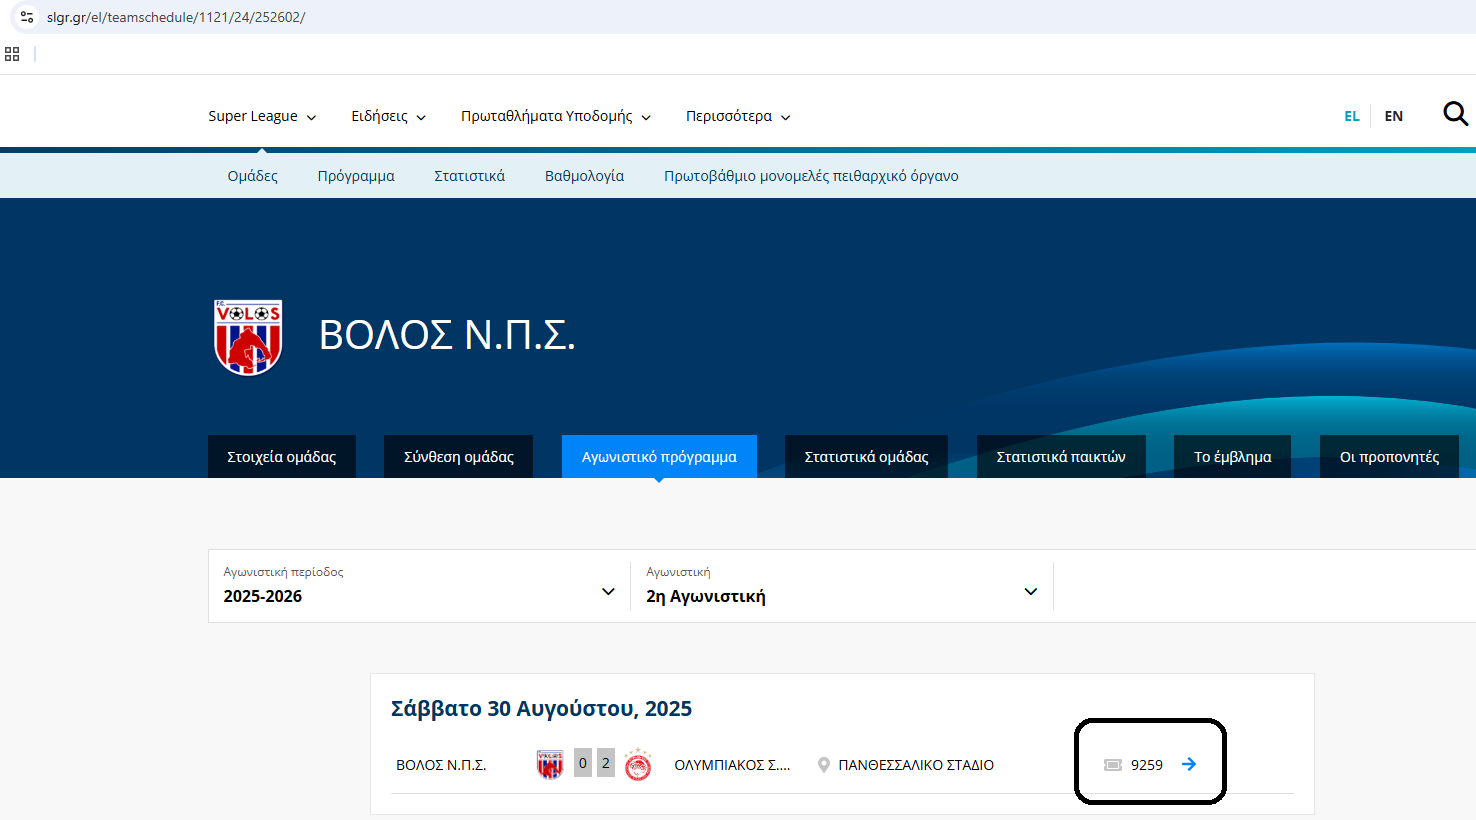Viewport: 1476px width, 820px height.
Task: Click the Olympiacos club badge
Action: click(638, 765)
